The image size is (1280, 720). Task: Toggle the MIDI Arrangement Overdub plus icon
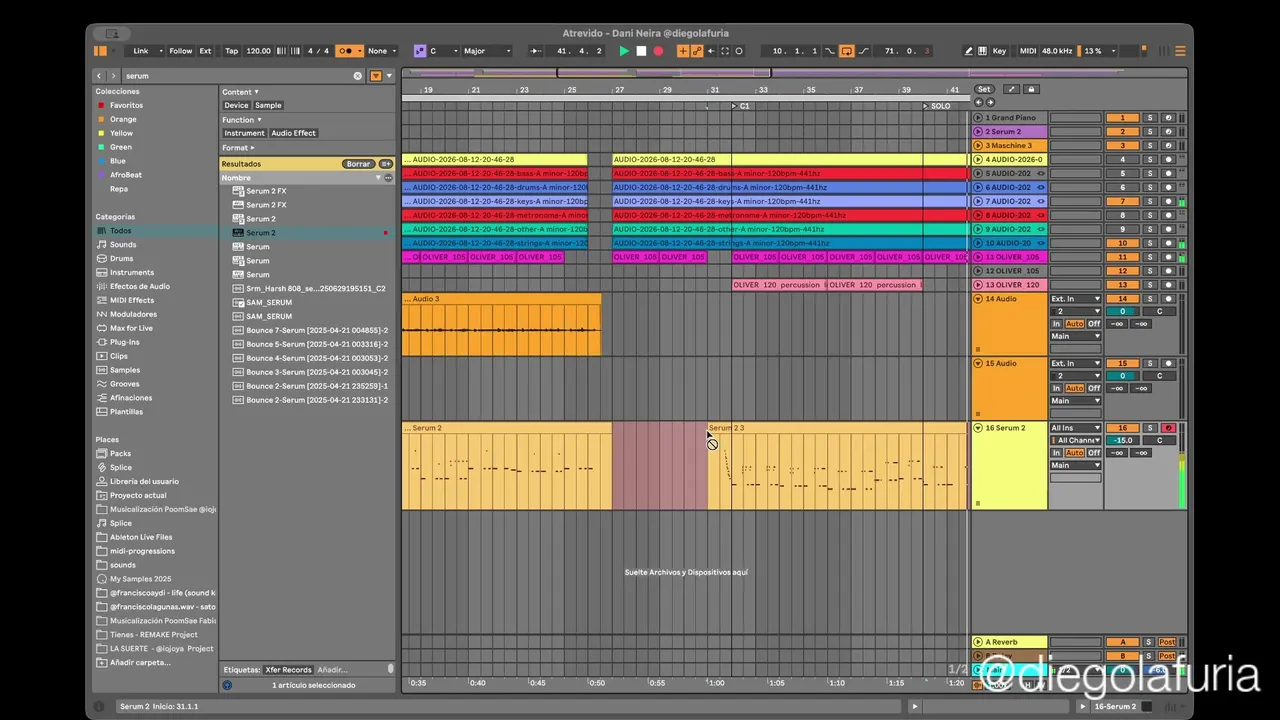click(684, 51)
